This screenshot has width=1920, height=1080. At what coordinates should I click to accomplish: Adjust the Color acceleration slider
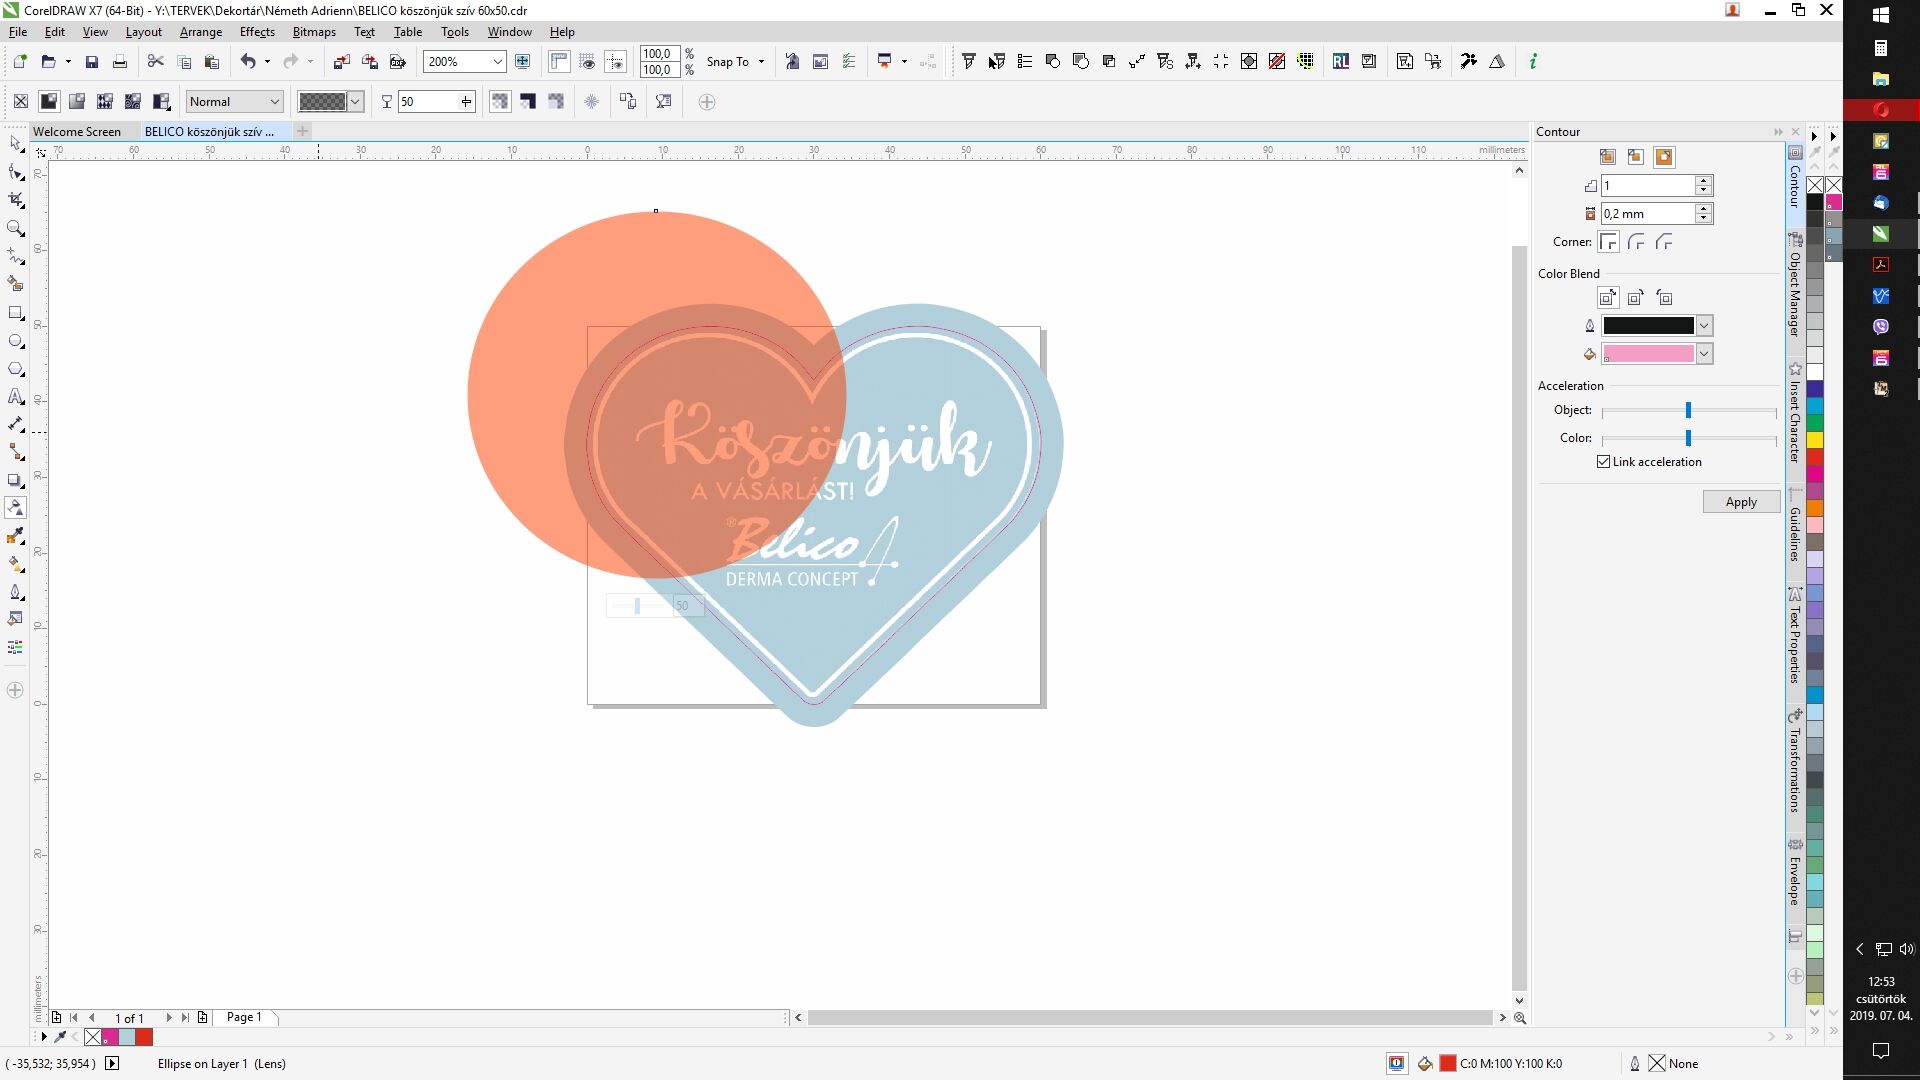pos(1688,438)
